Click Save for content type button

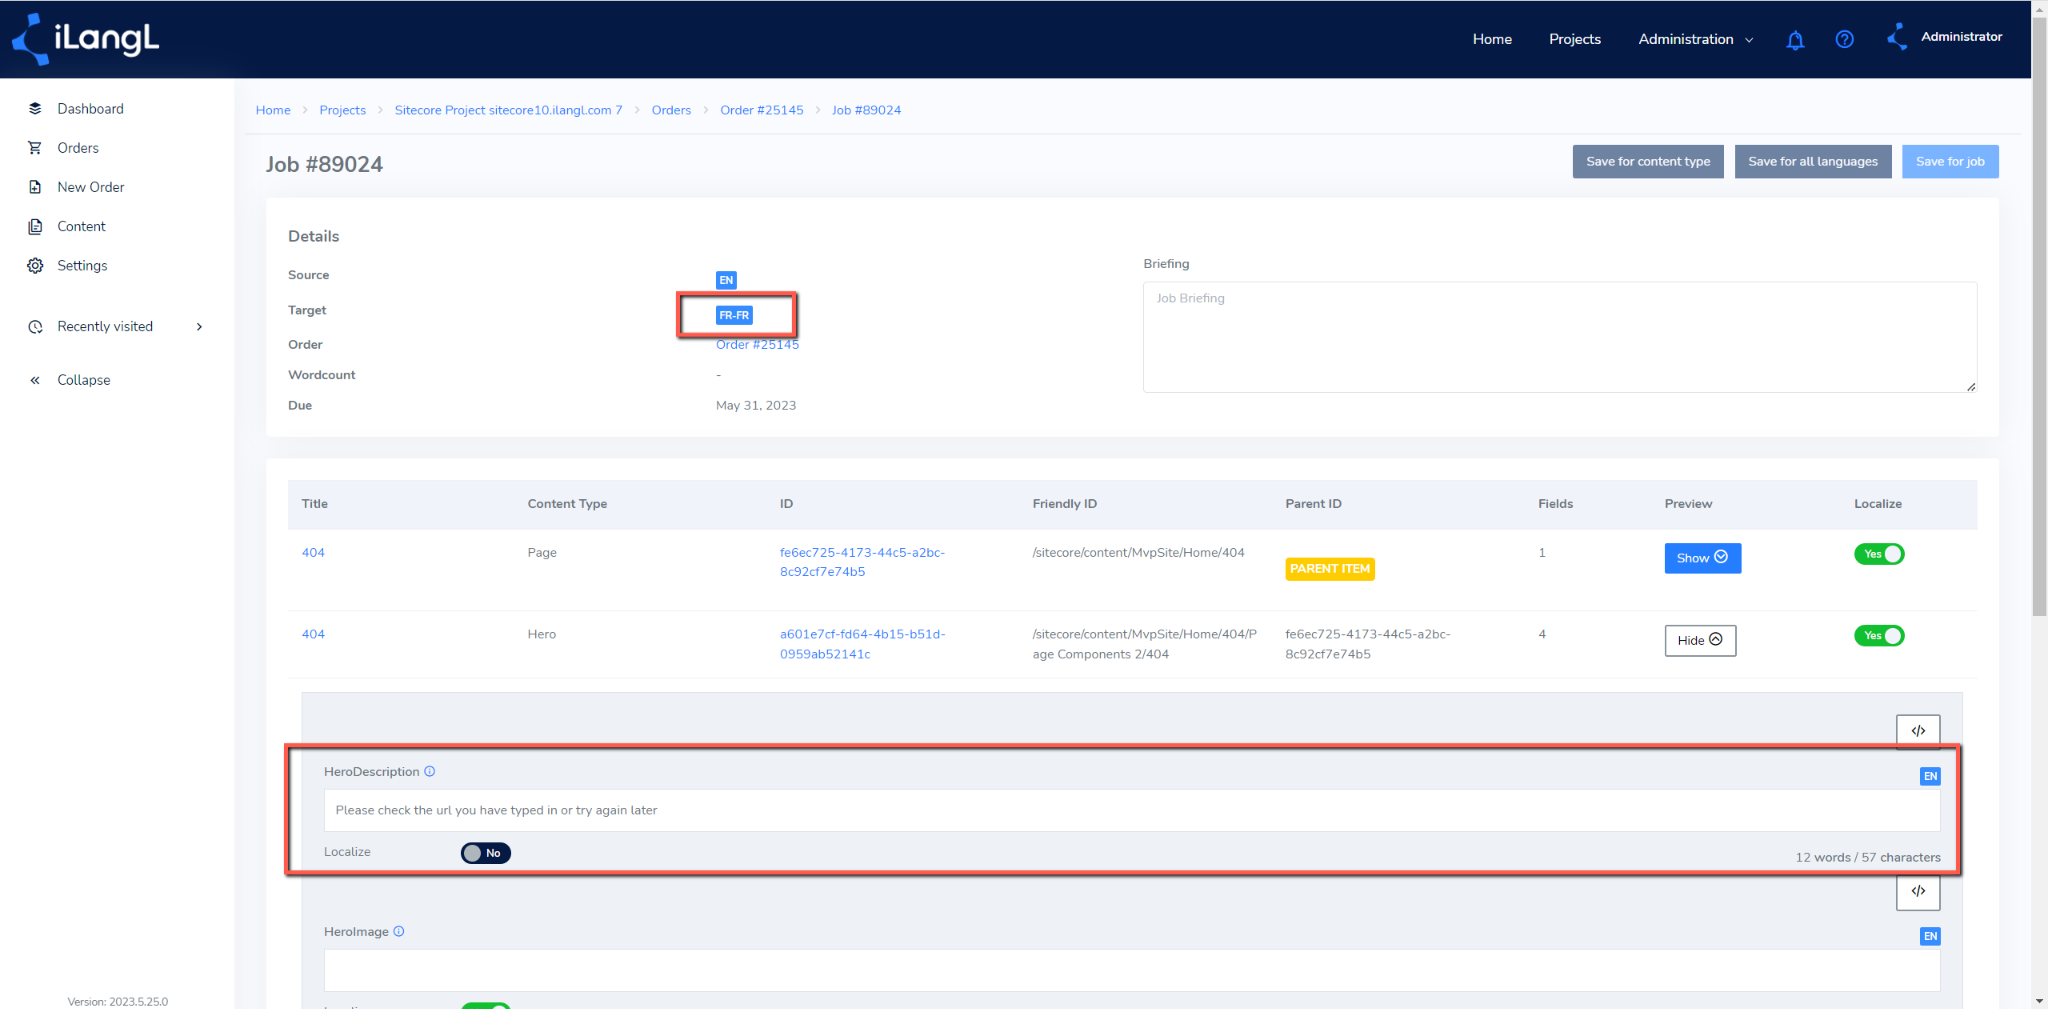(1648, 162)
